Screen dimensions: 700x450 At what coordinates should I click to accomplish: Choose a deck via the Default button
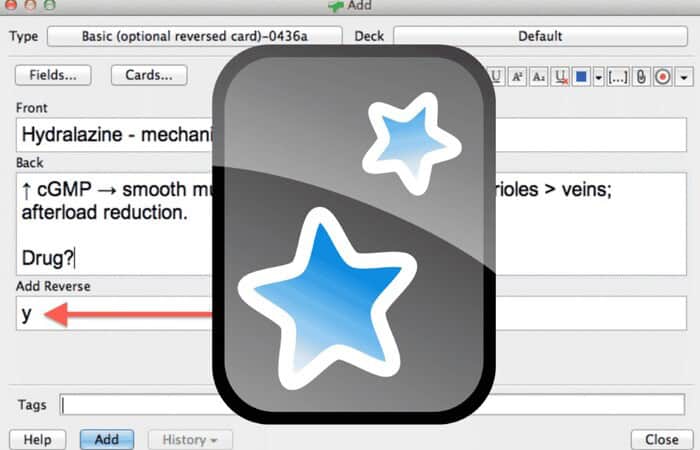click(540, 36)
